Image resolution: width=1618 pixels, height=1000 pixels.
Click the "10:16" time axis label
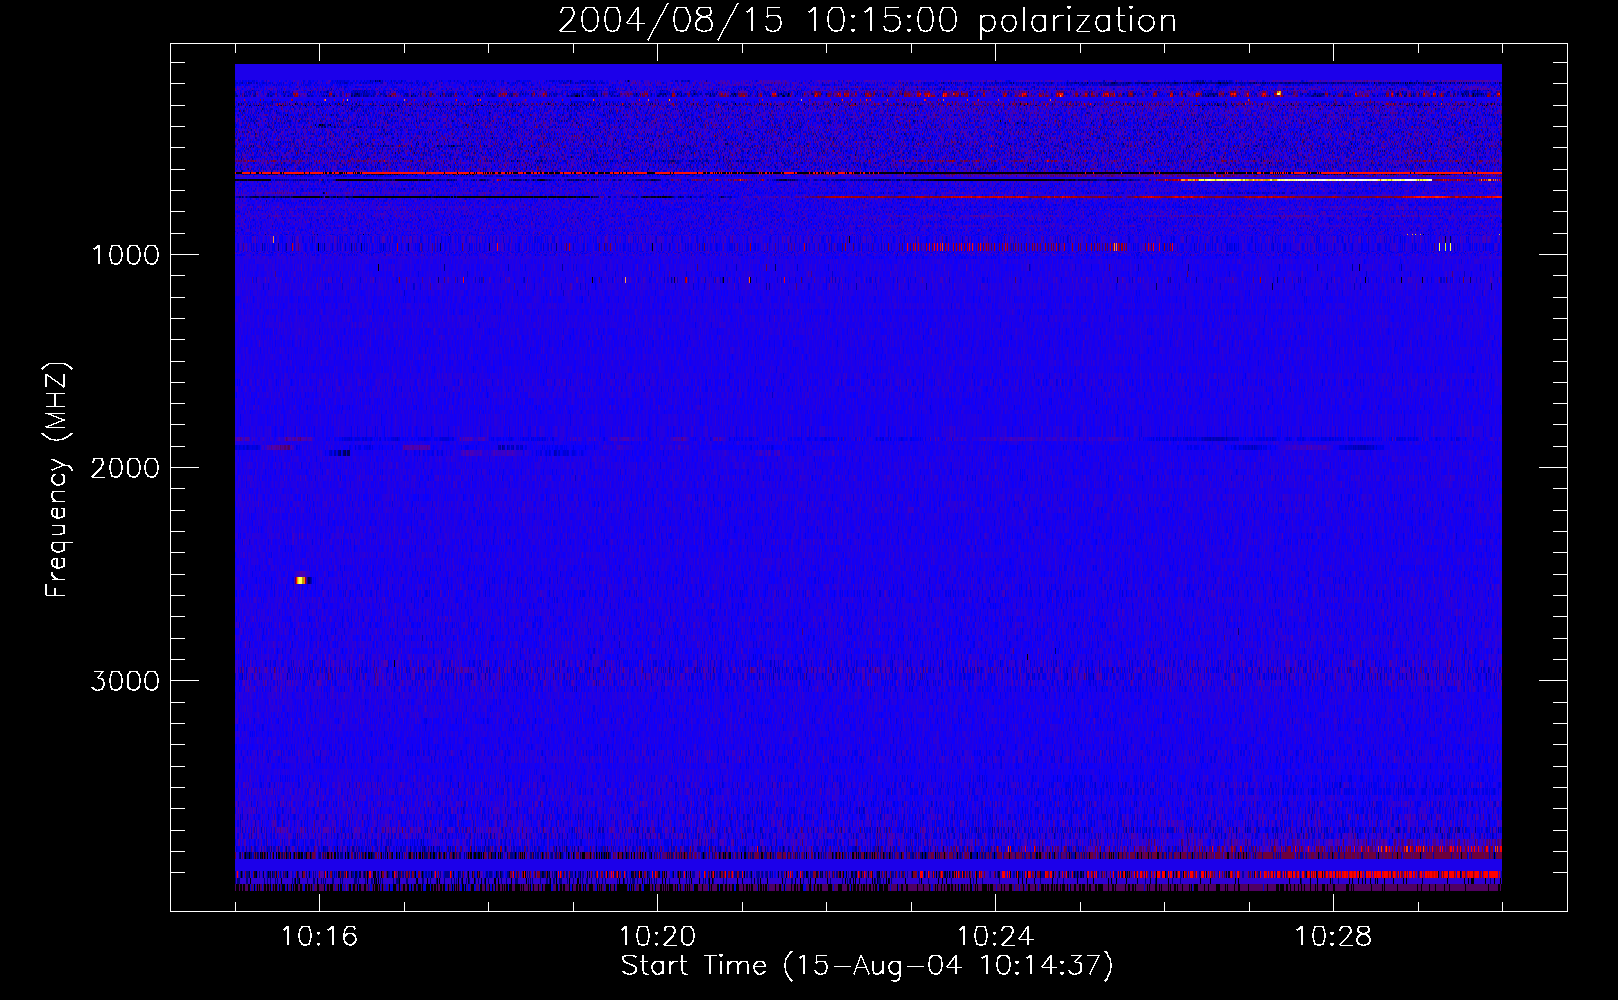(319, 937)
